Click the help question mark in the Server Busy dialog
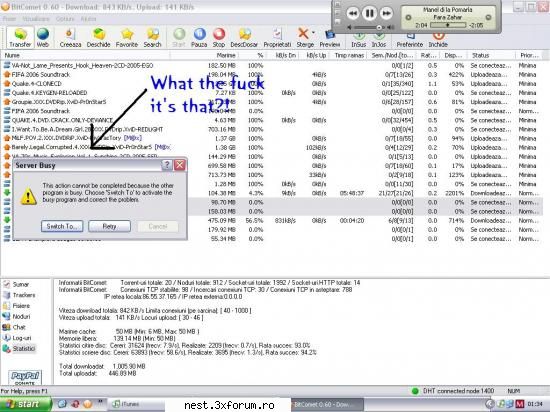This screenshot has height=412, width=550. 167,165
